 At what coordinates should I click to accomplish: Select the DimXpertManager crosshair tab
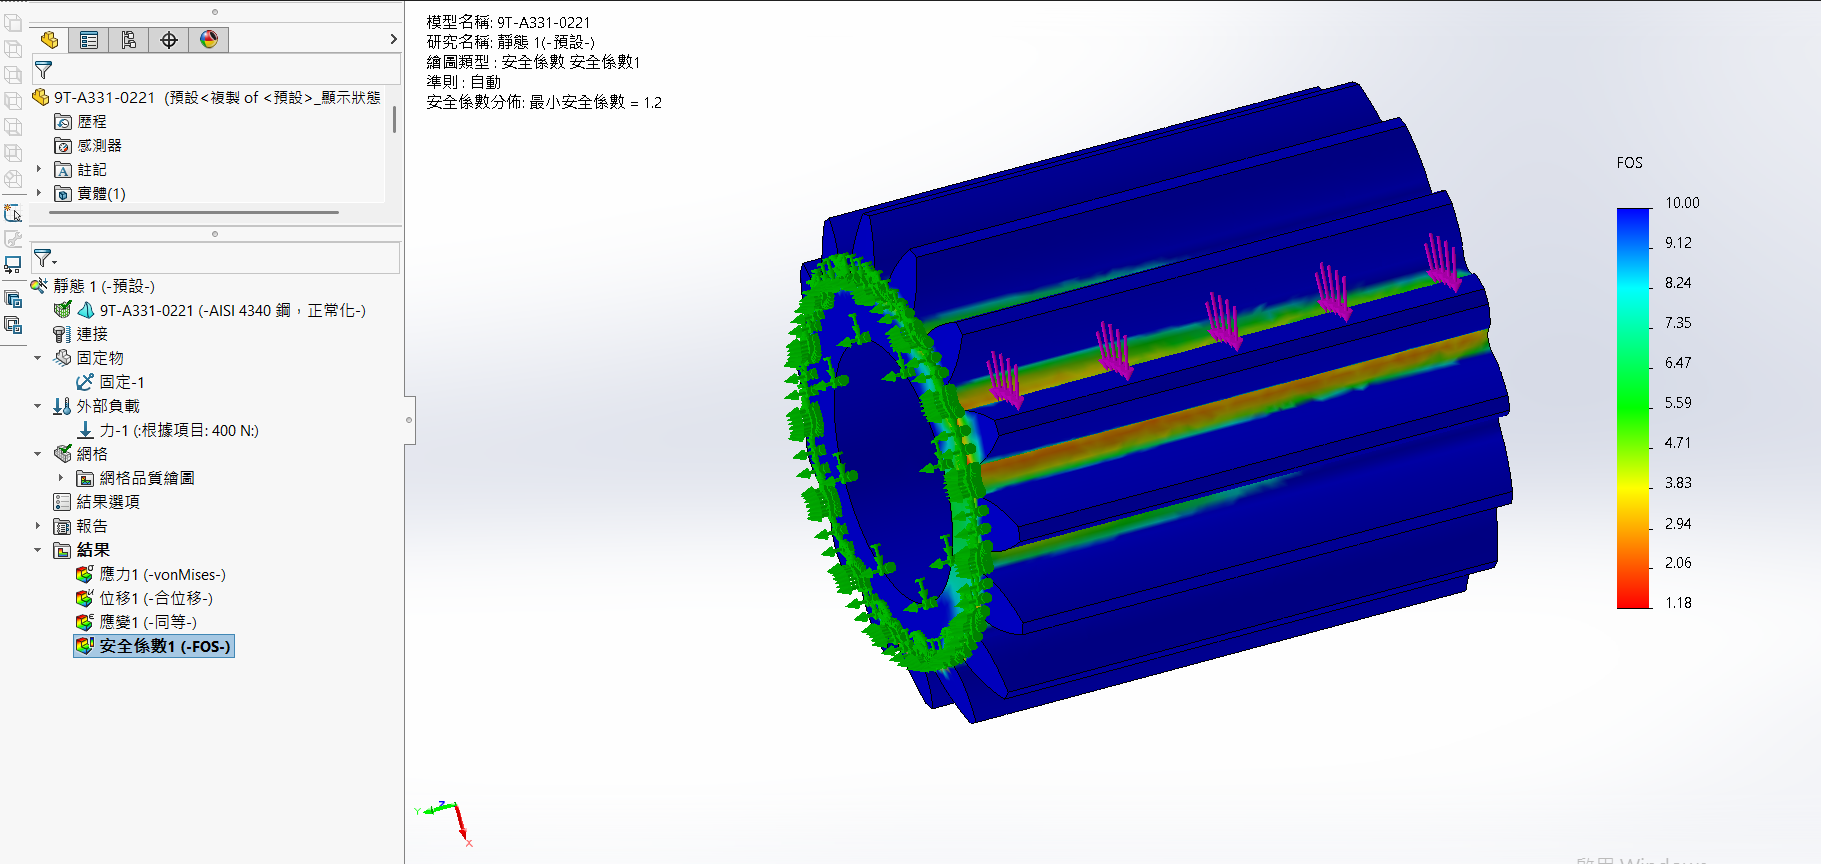[169, 40]
